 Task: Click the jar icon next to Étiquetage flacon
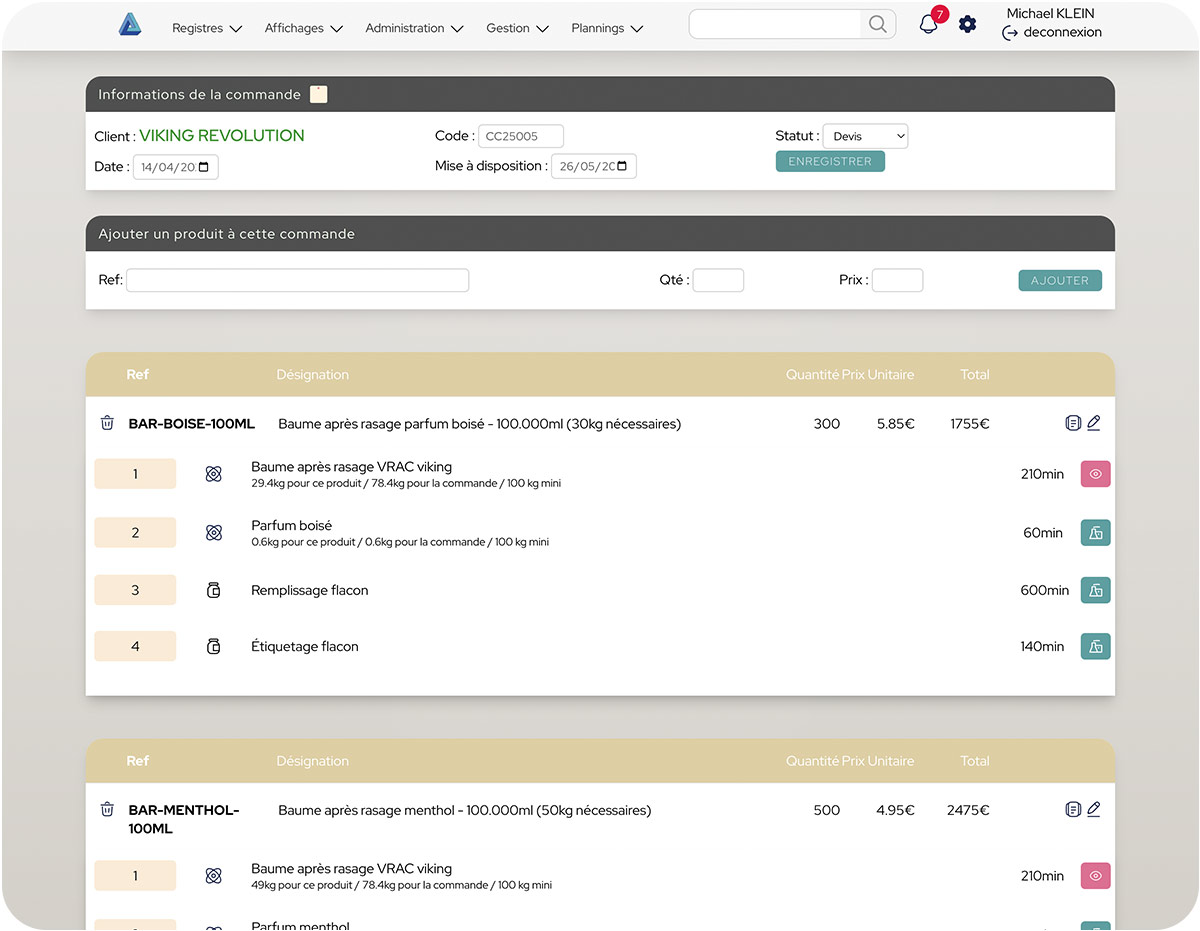click(x=213, y=646)
